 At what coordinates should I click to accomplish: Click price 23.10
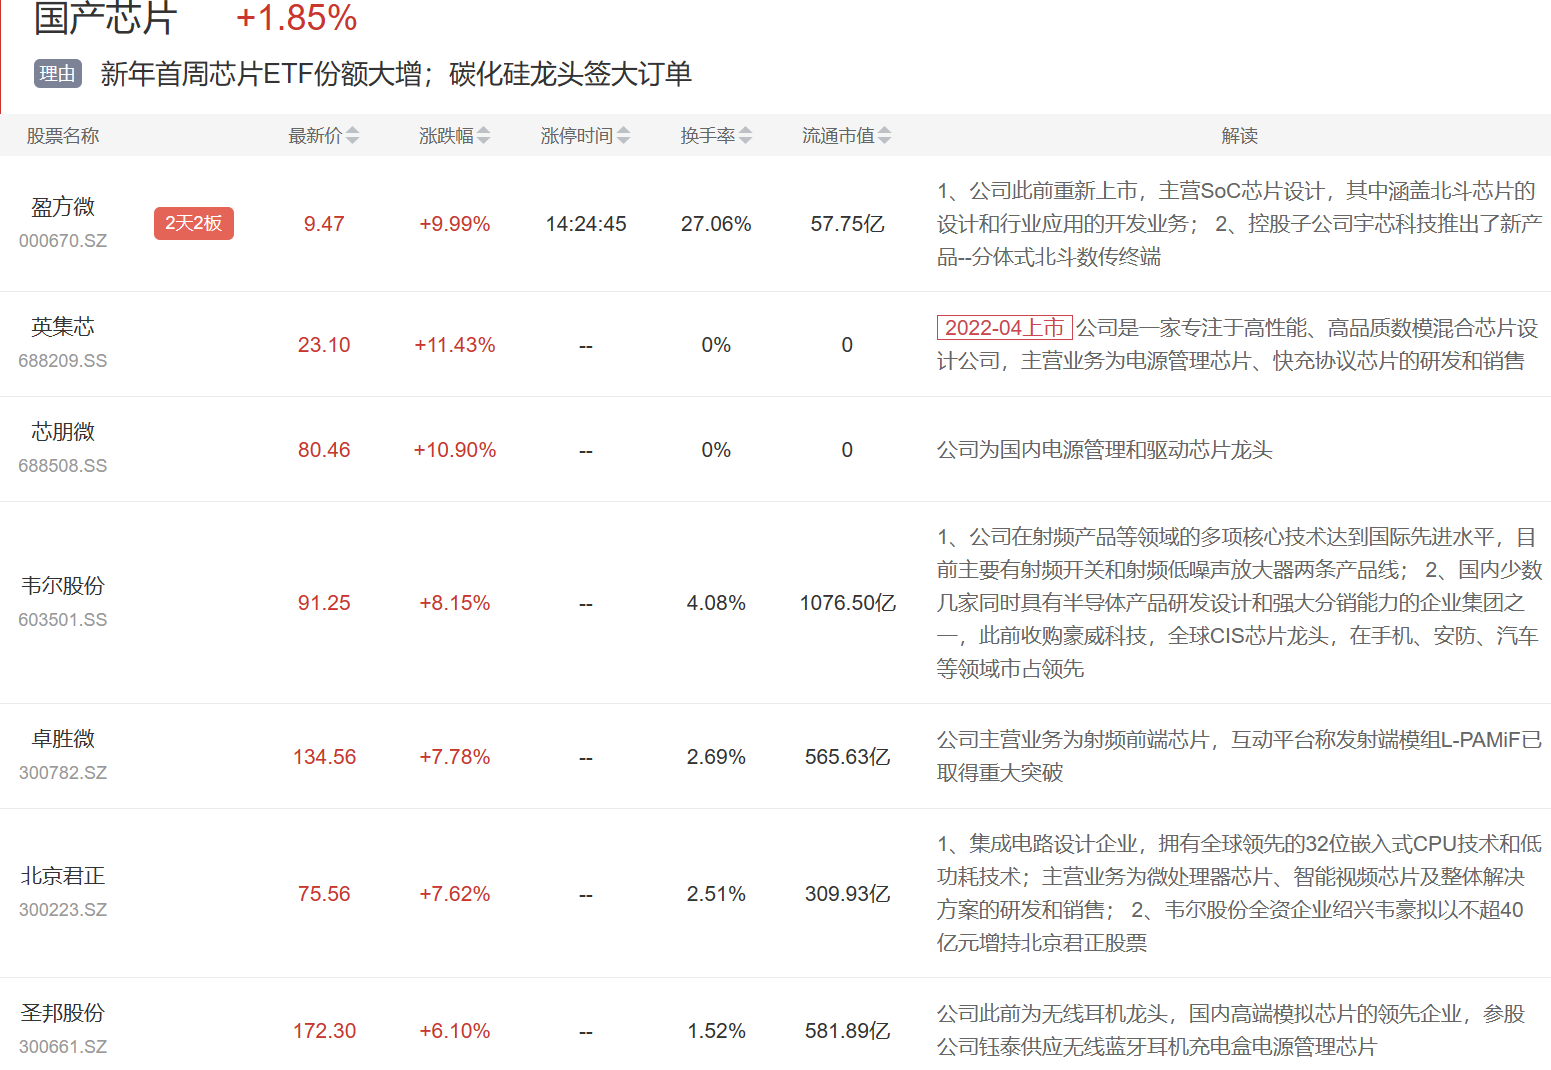324,345
